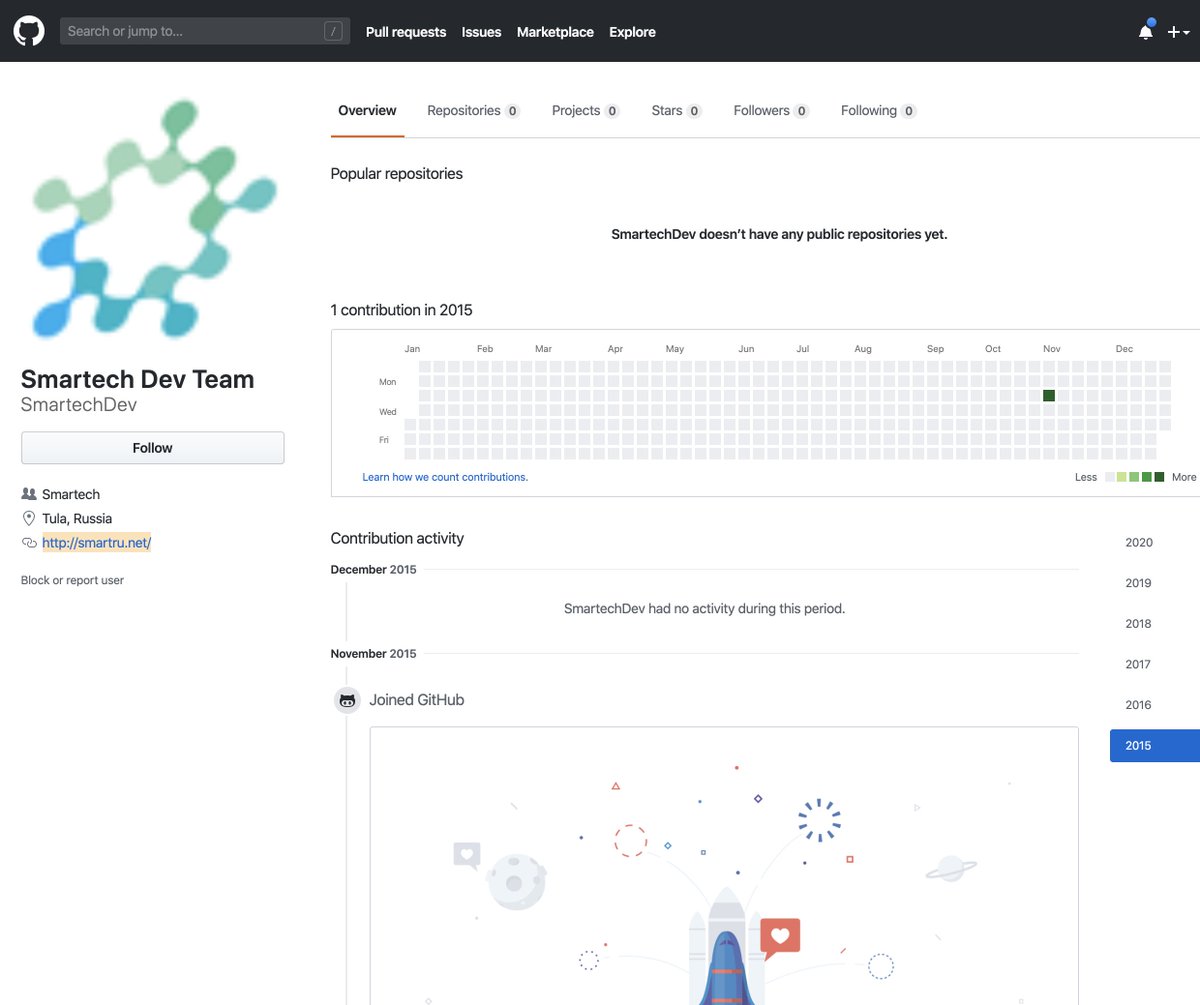The width and height of the screenshot is (1200, 1005).
Task: Open notifications bell icon
Action: coord(1146,32)
